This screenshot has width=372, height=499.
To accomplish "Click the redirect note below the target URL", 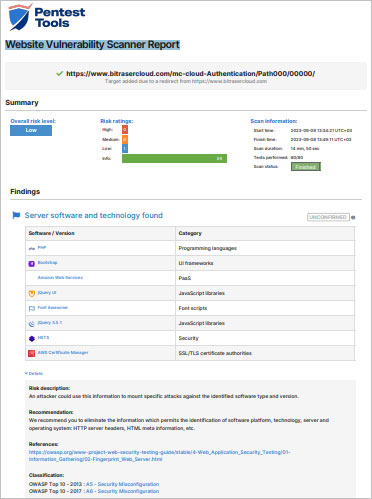I will pos(186,81).
